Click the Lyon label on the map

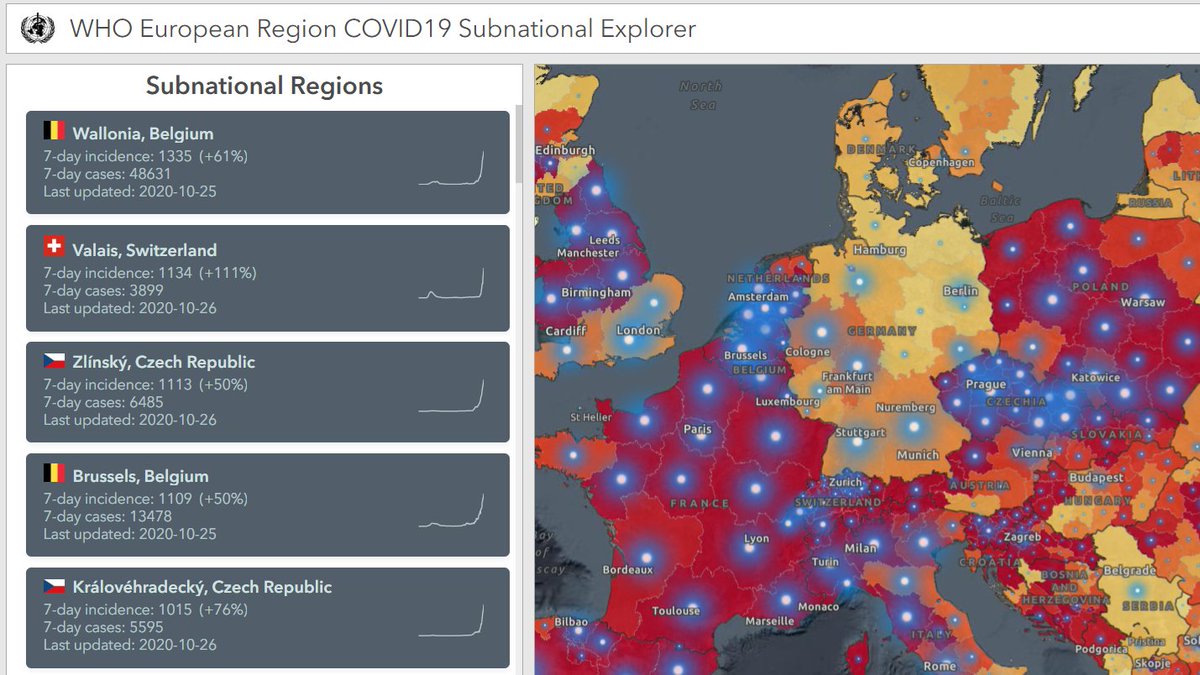[757, 538]
